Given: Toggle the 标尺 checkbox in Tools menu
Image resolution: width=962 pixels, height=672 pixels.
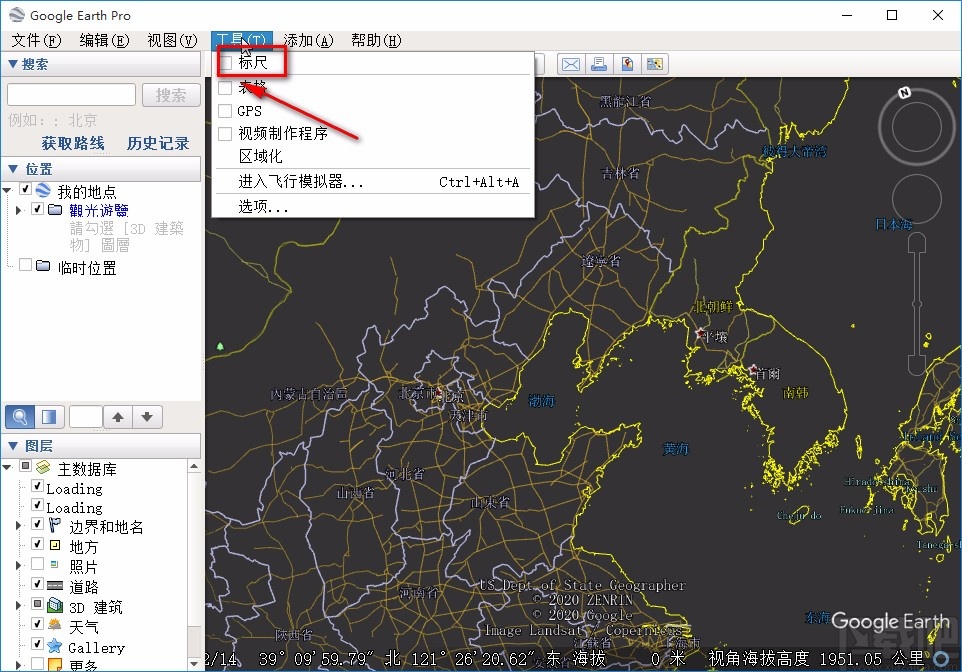Looking at the screenshot, I should click(x=226, y=63).
